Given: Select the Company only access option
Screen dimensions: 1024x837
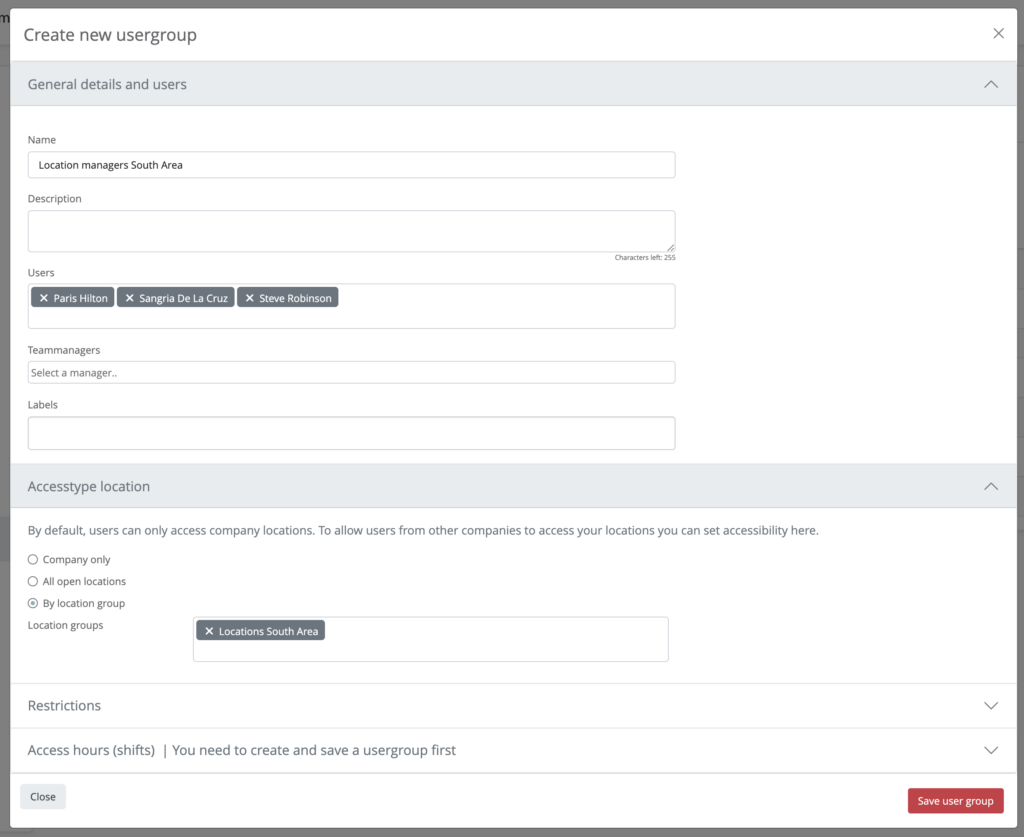Looking at the screenshot, I should pos(31,559).
